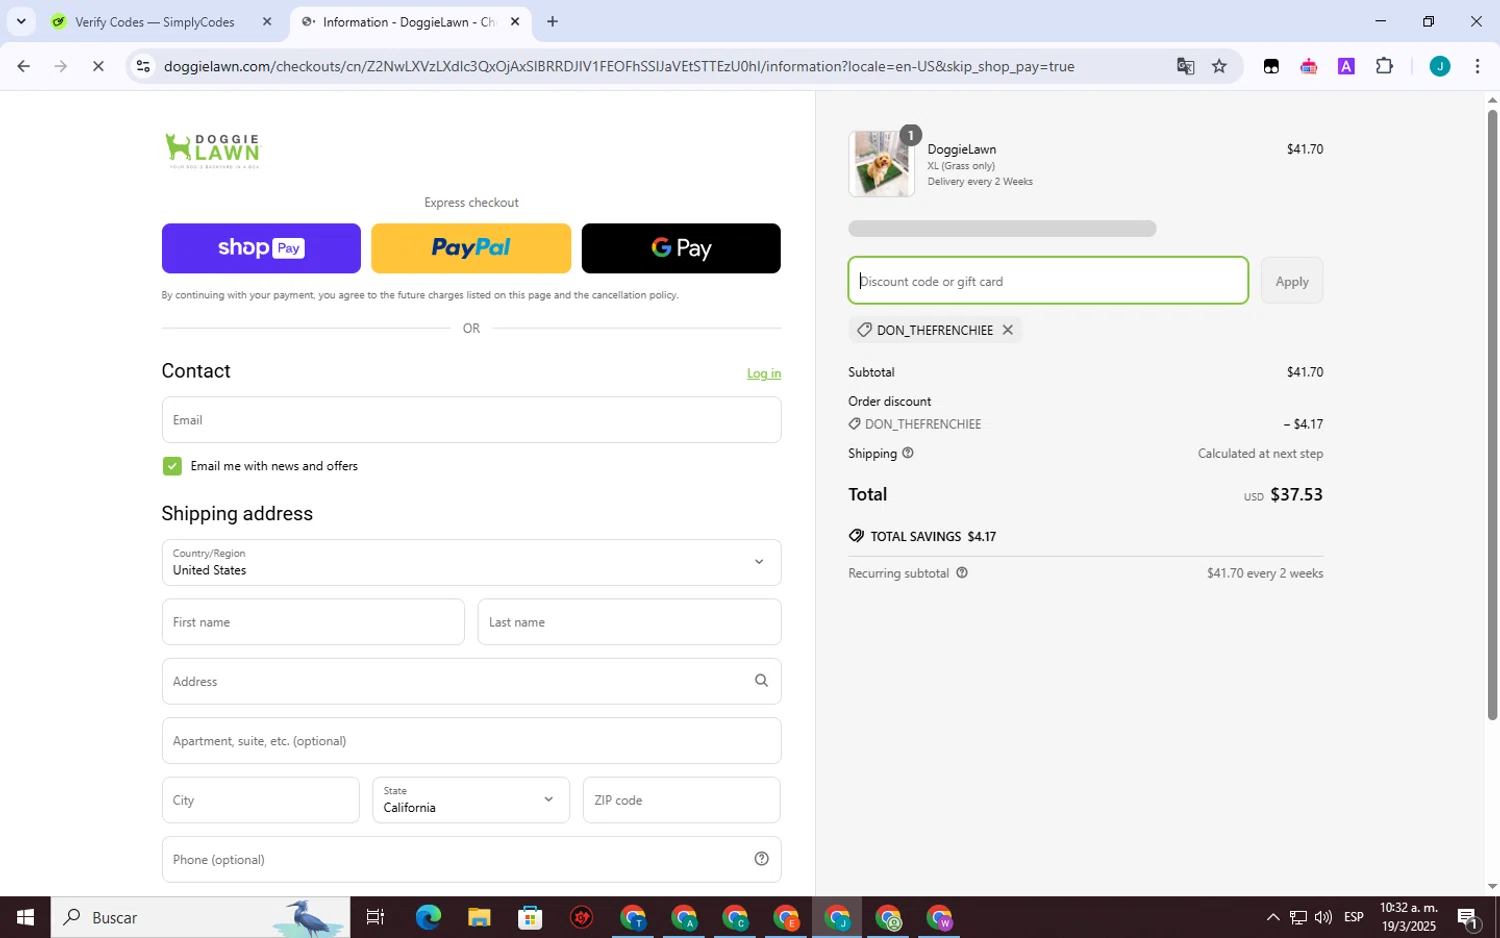
Task: Go back to the previous page
Action: (23, 67)
